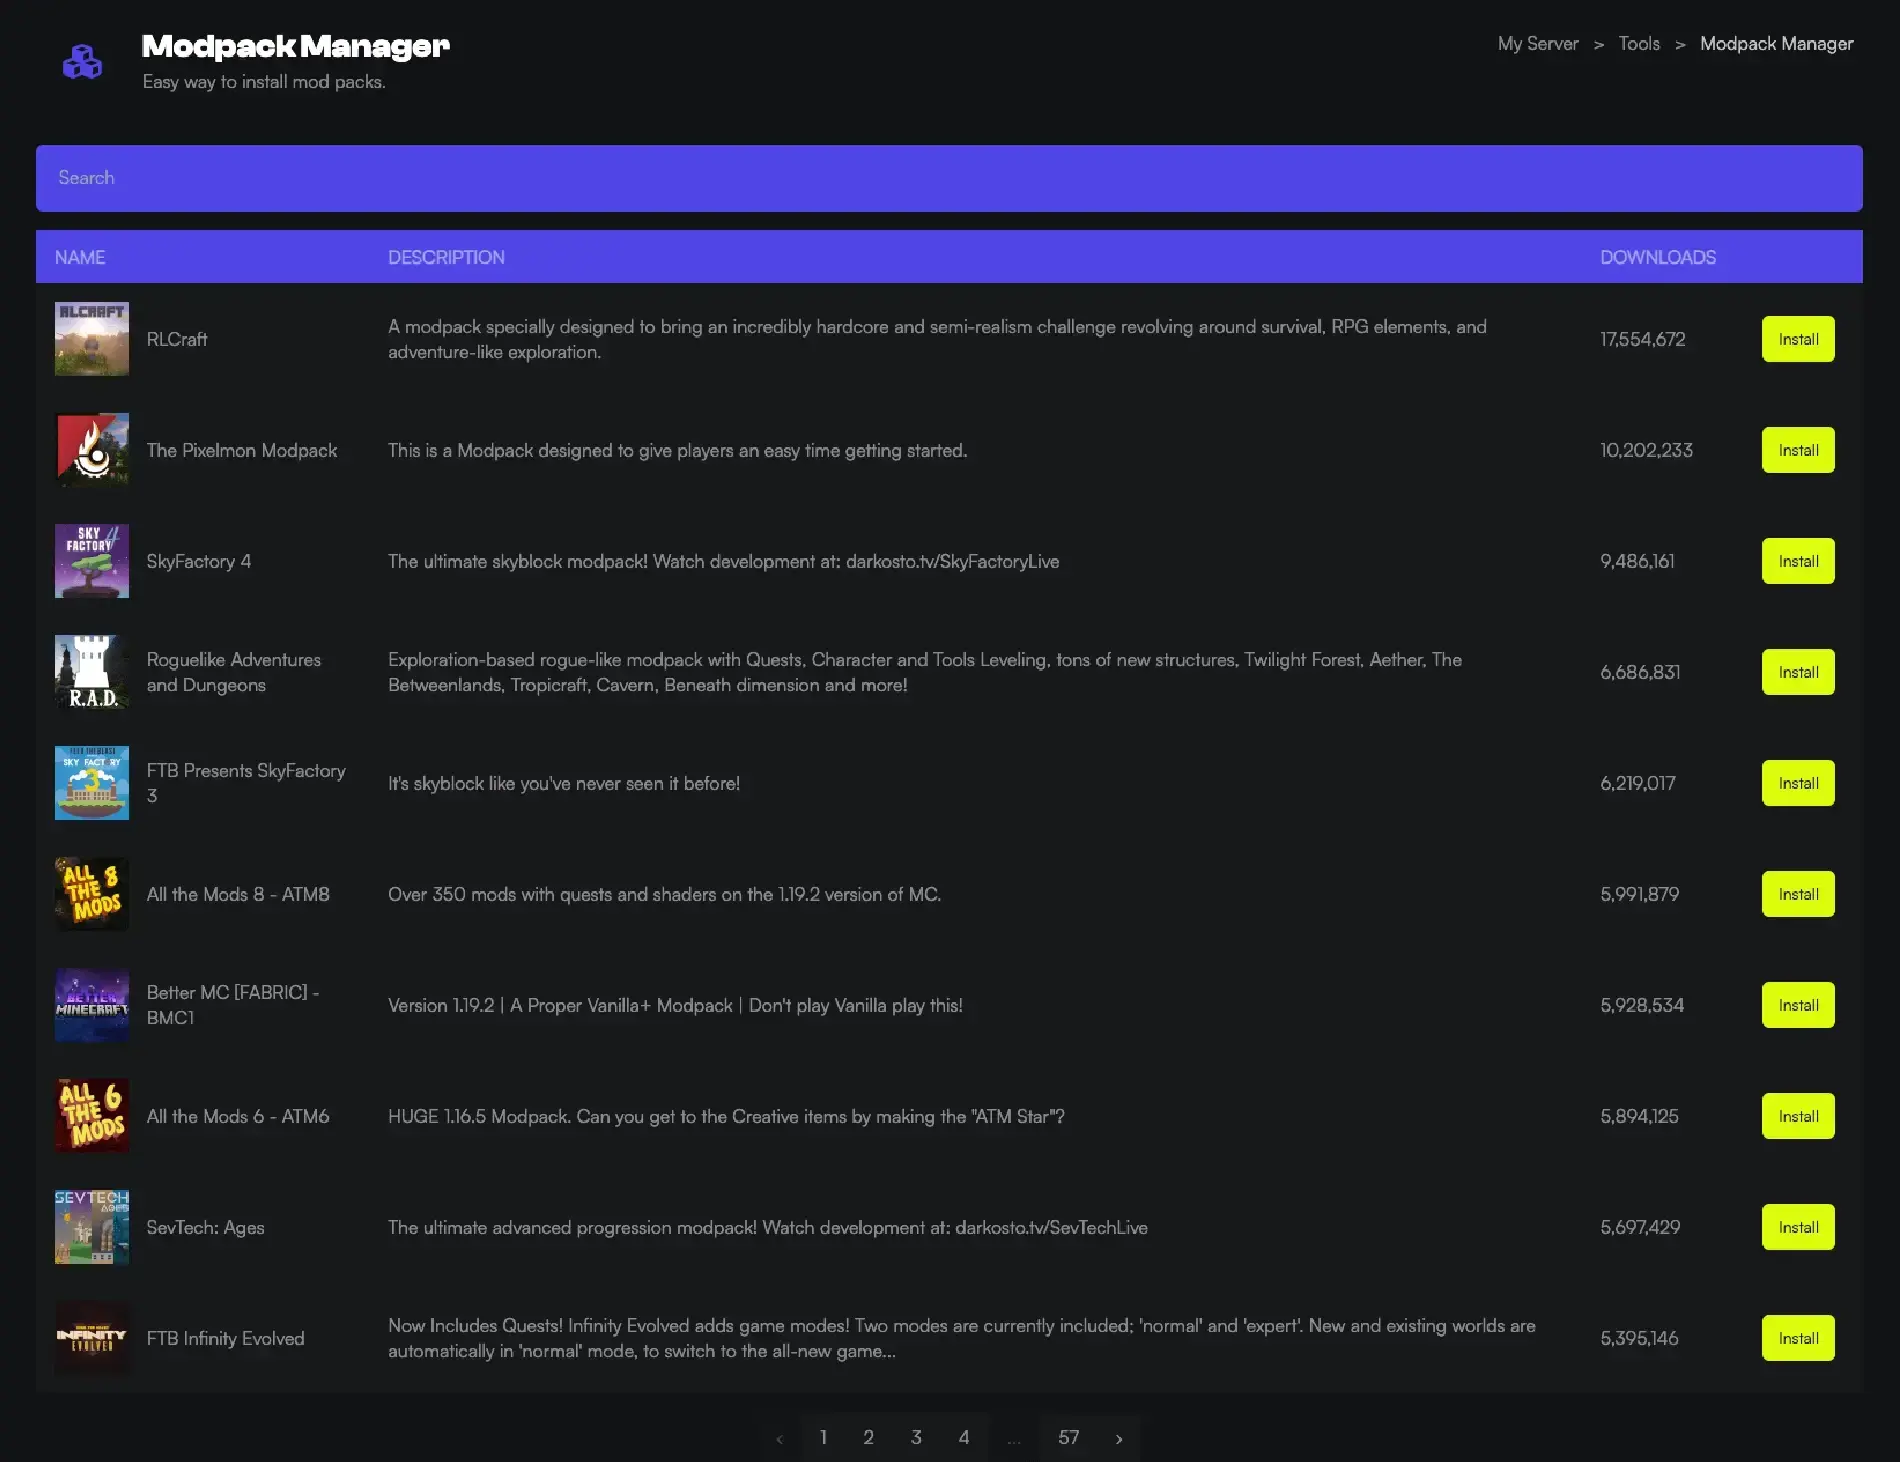Open the All the Mods 8 icon

tap(91, 894)
